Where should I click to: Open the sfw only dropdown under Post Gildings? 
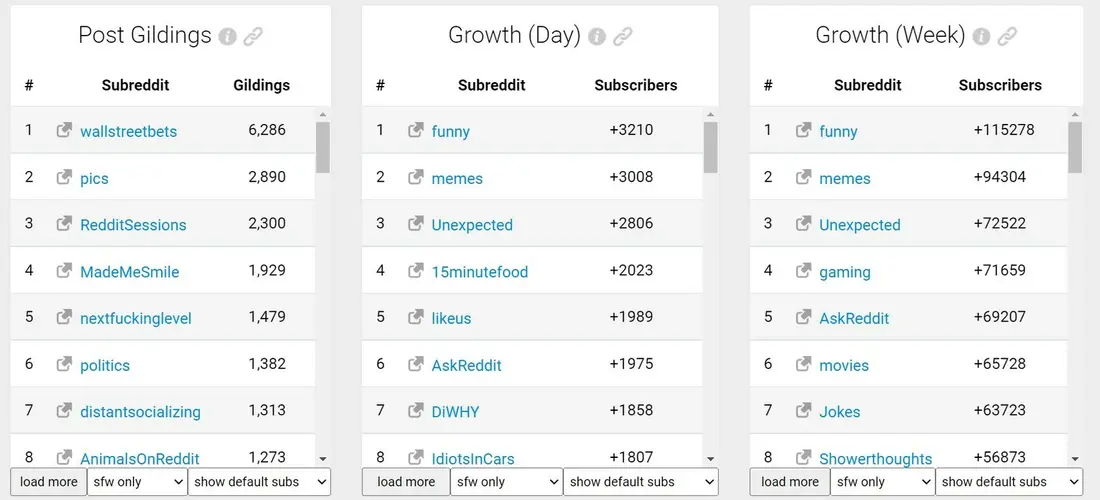point(137,482)
